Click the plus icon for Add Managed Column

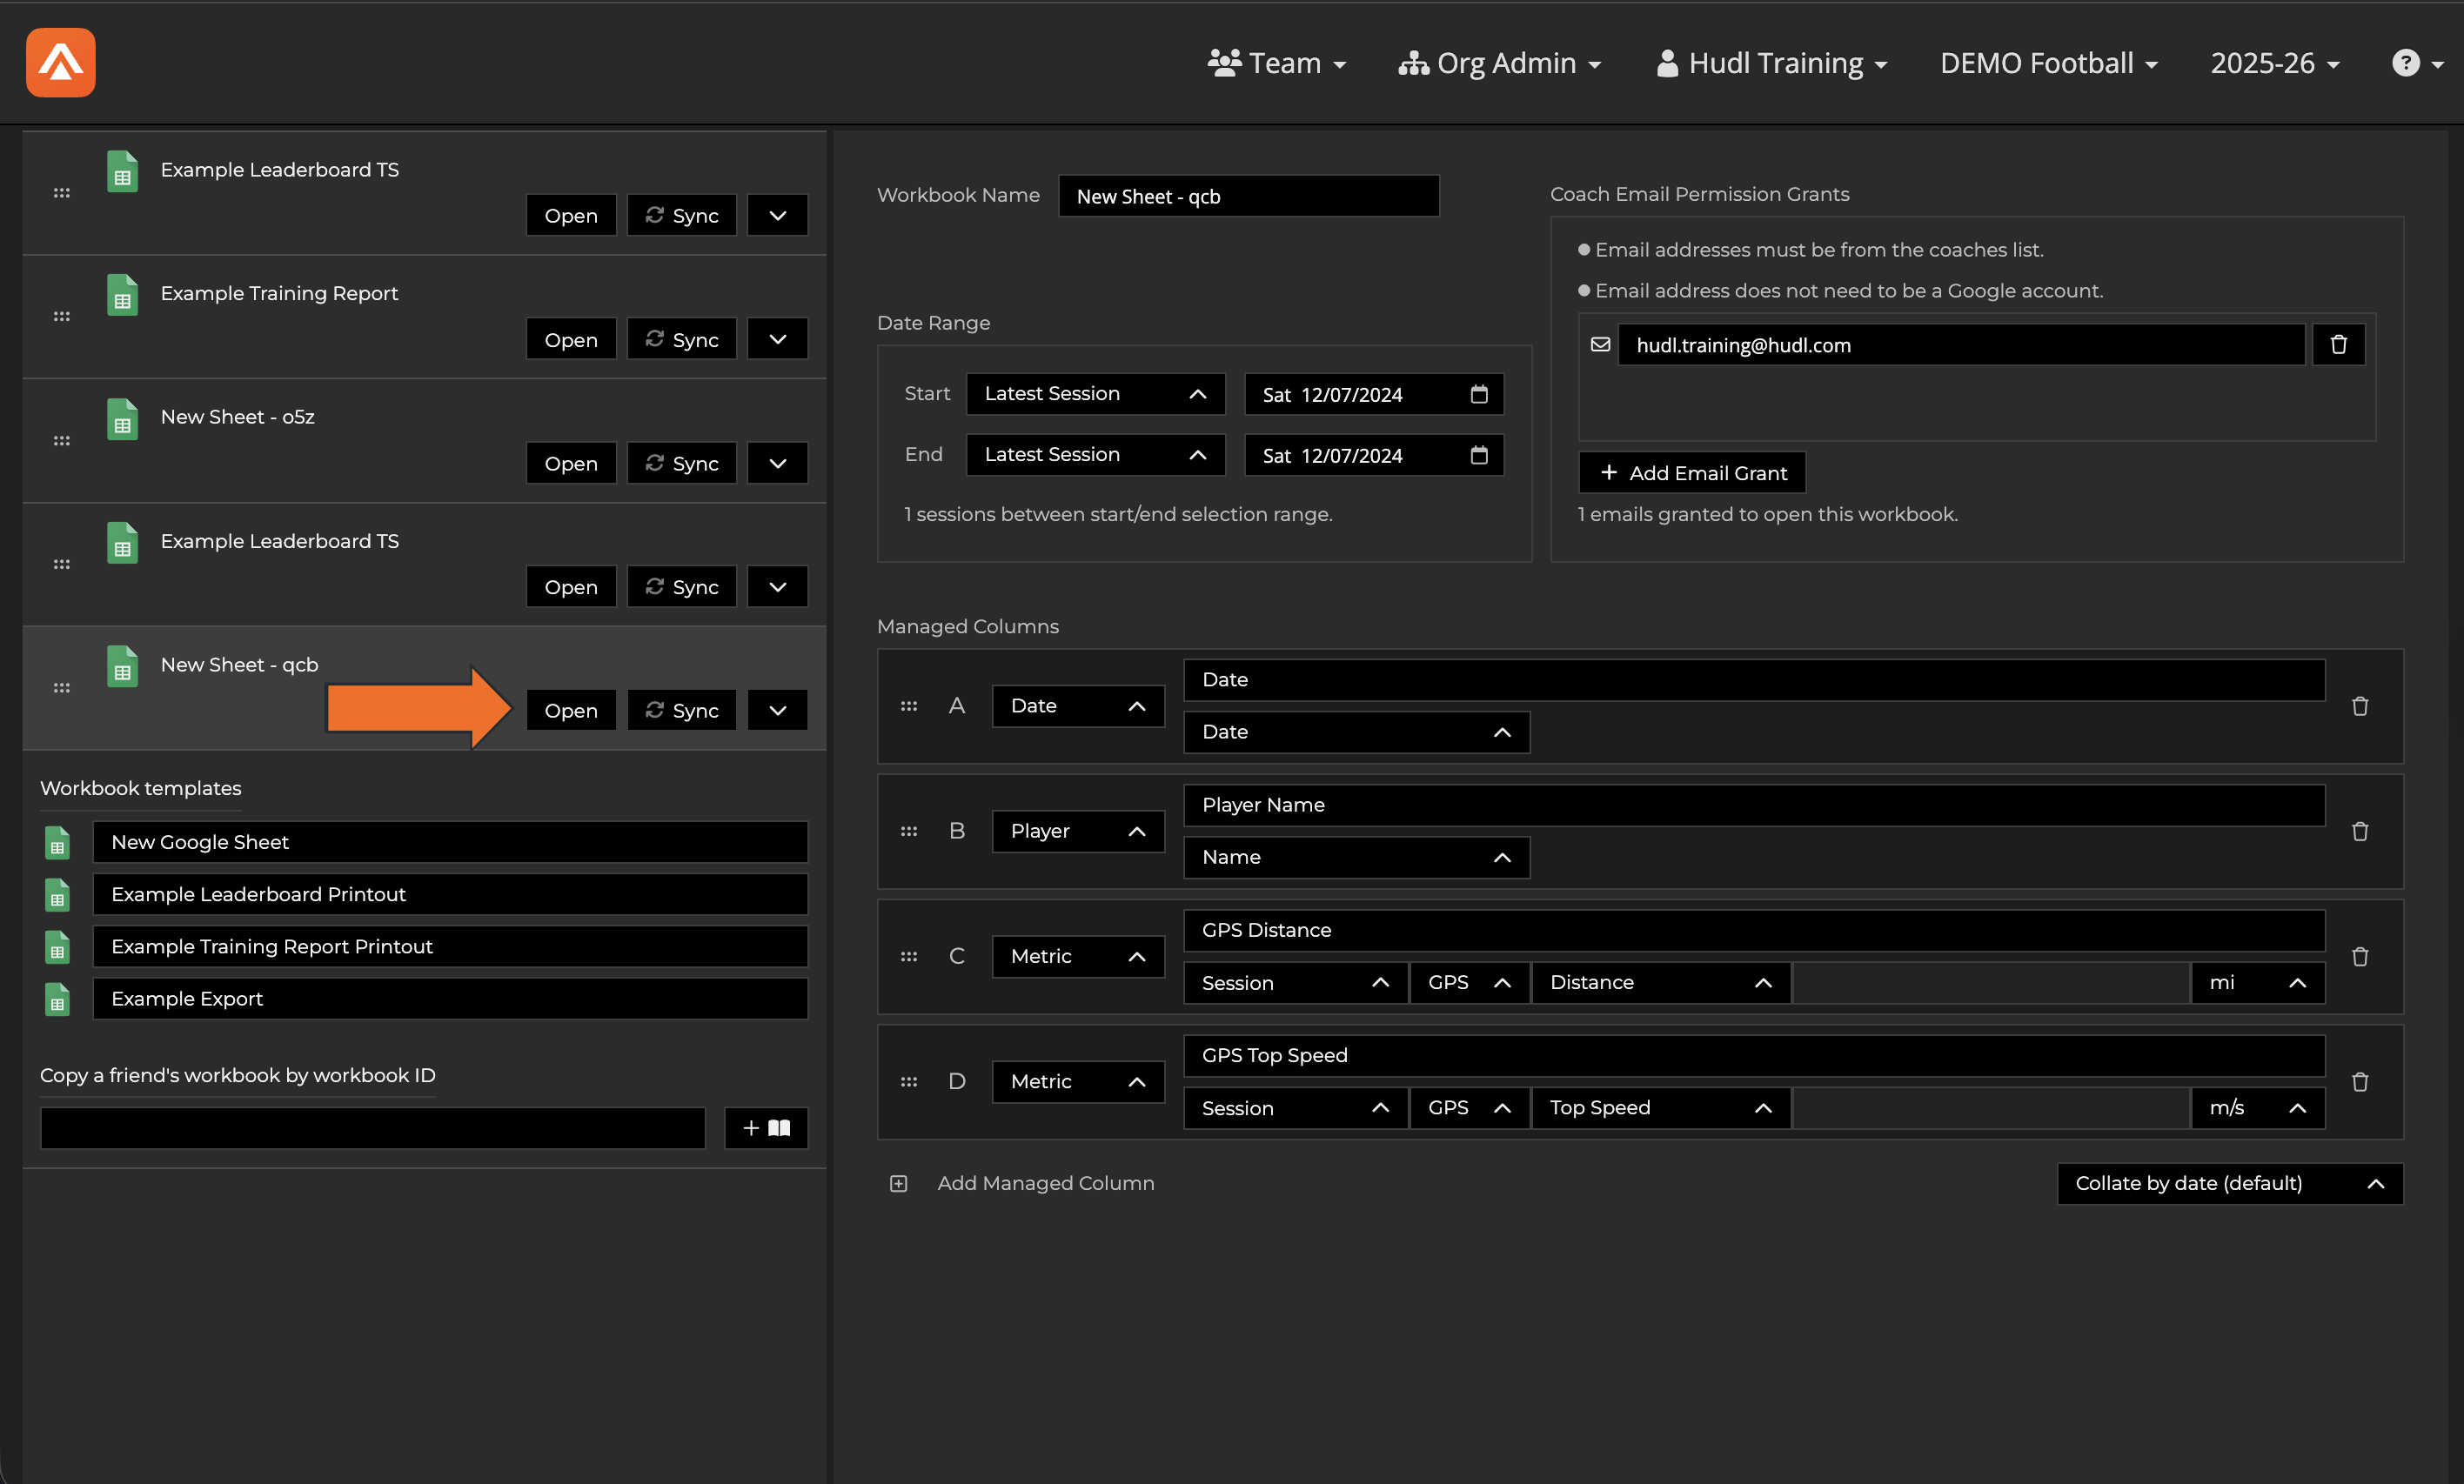coord(898,1183)
